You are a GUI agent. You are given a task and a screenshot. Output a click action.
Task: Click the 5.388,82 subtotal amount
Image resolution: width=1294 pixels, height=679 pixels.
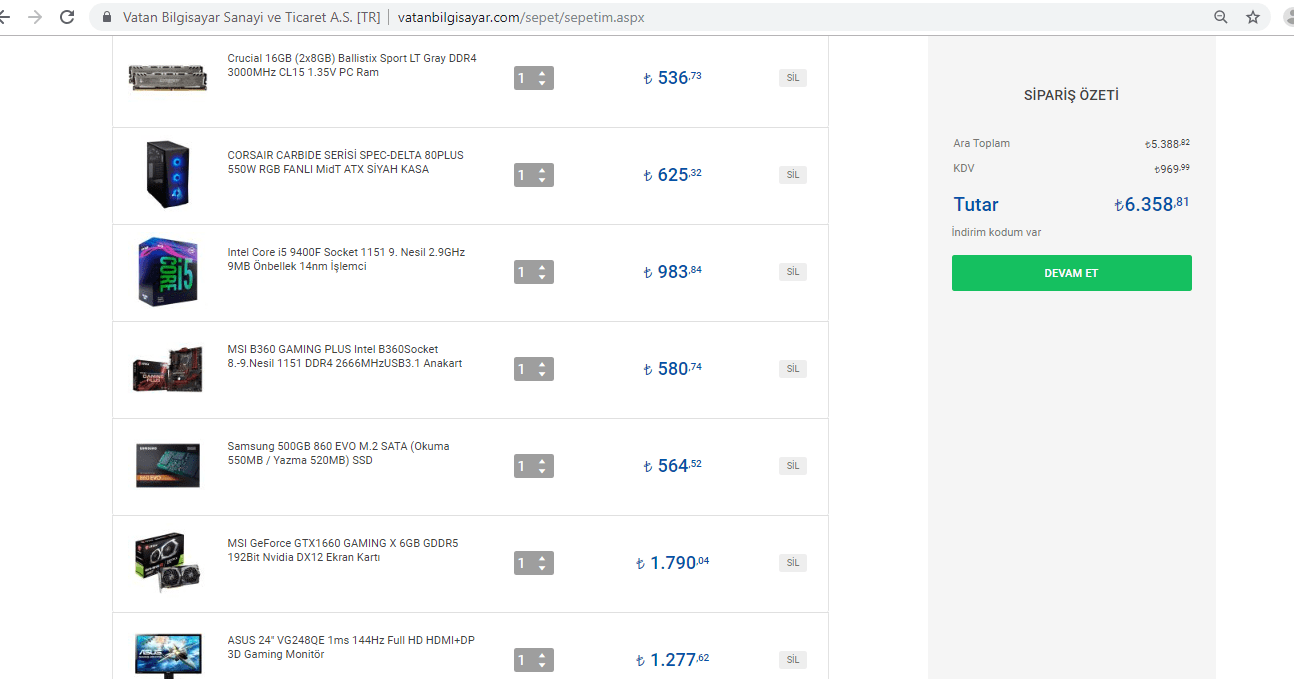coord(1167,143)
